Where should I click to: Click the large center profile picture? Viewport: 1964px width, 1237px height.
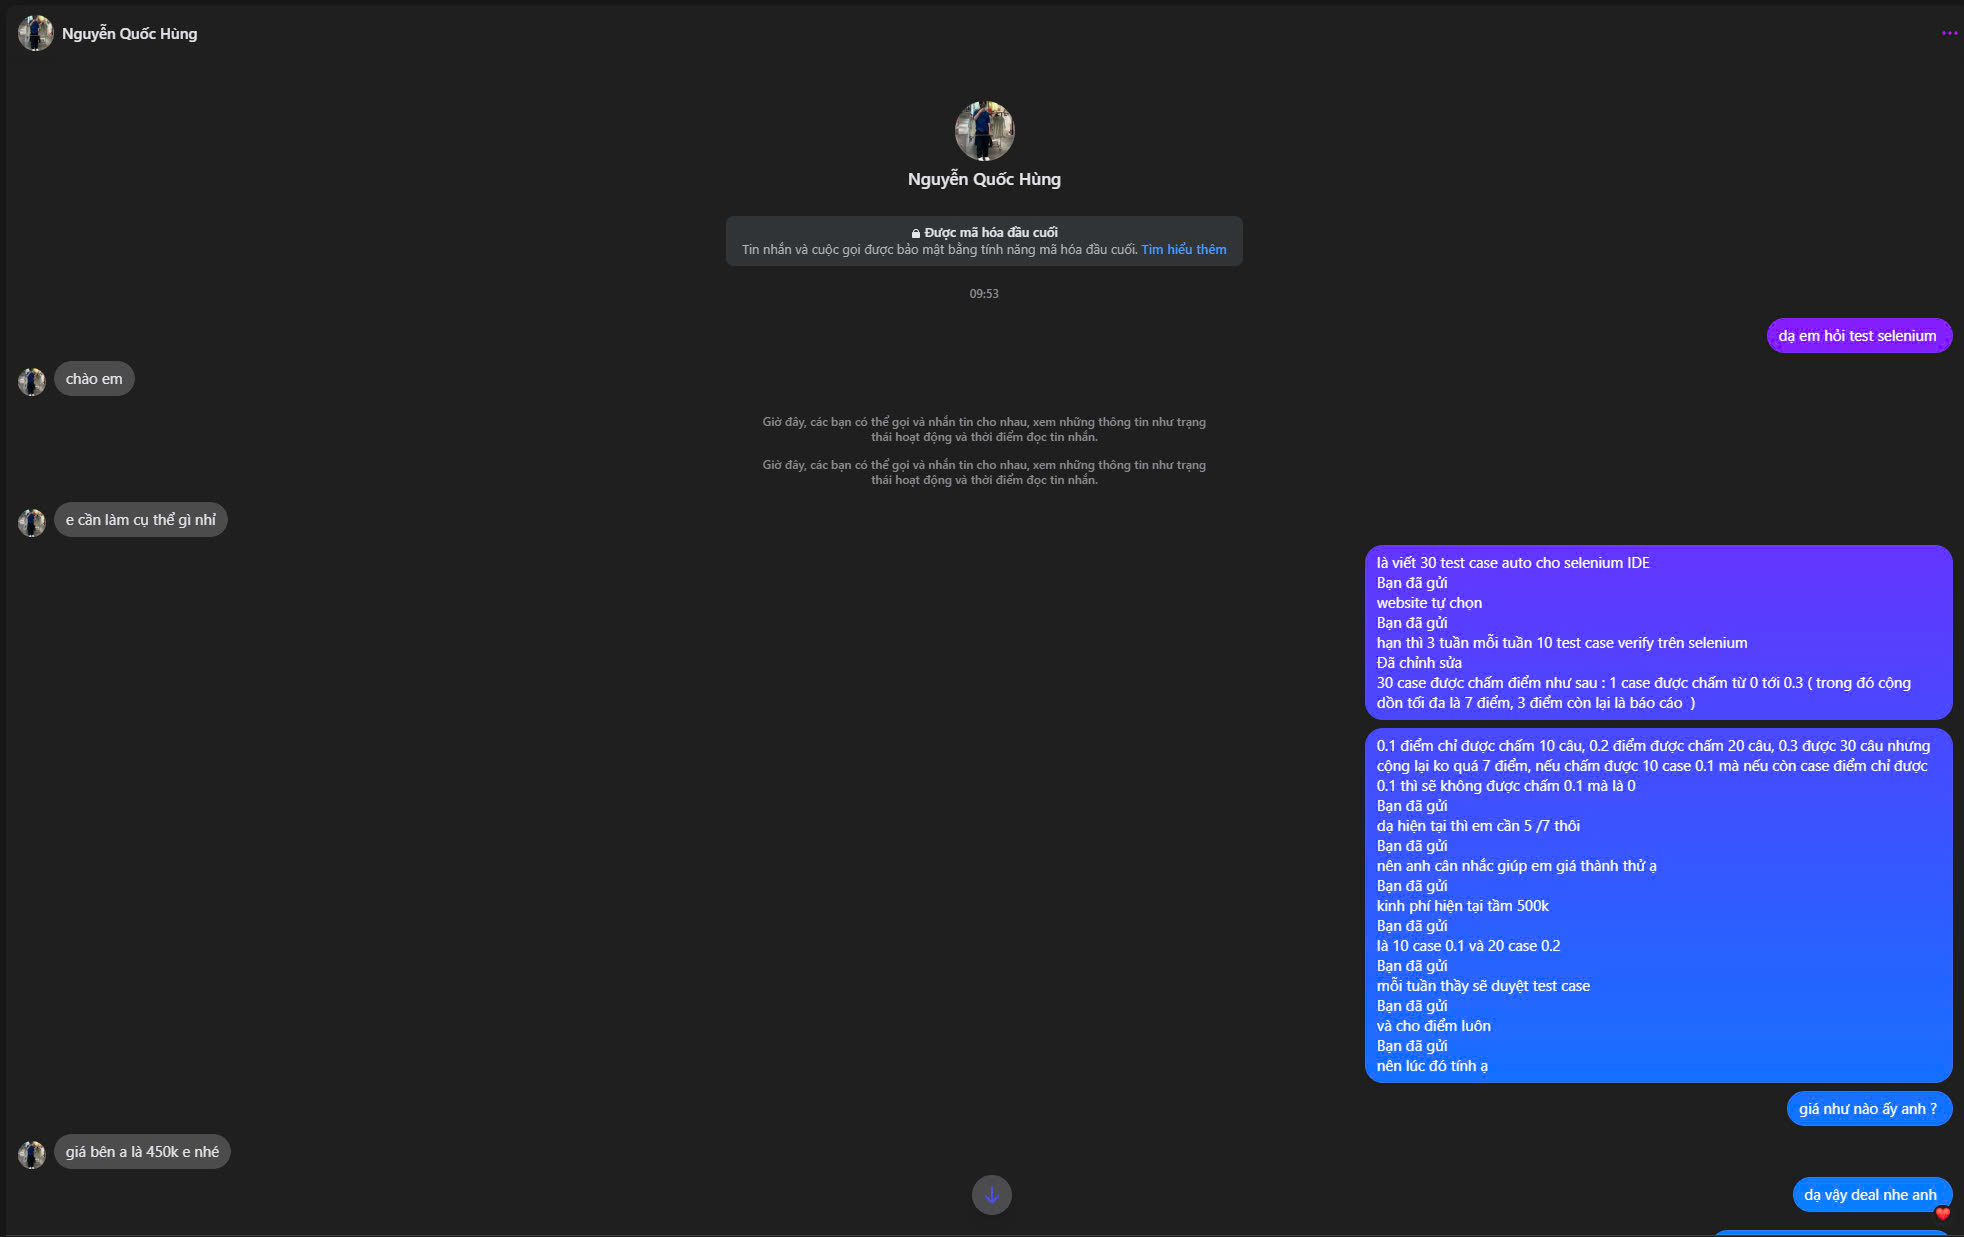(984, 130)
